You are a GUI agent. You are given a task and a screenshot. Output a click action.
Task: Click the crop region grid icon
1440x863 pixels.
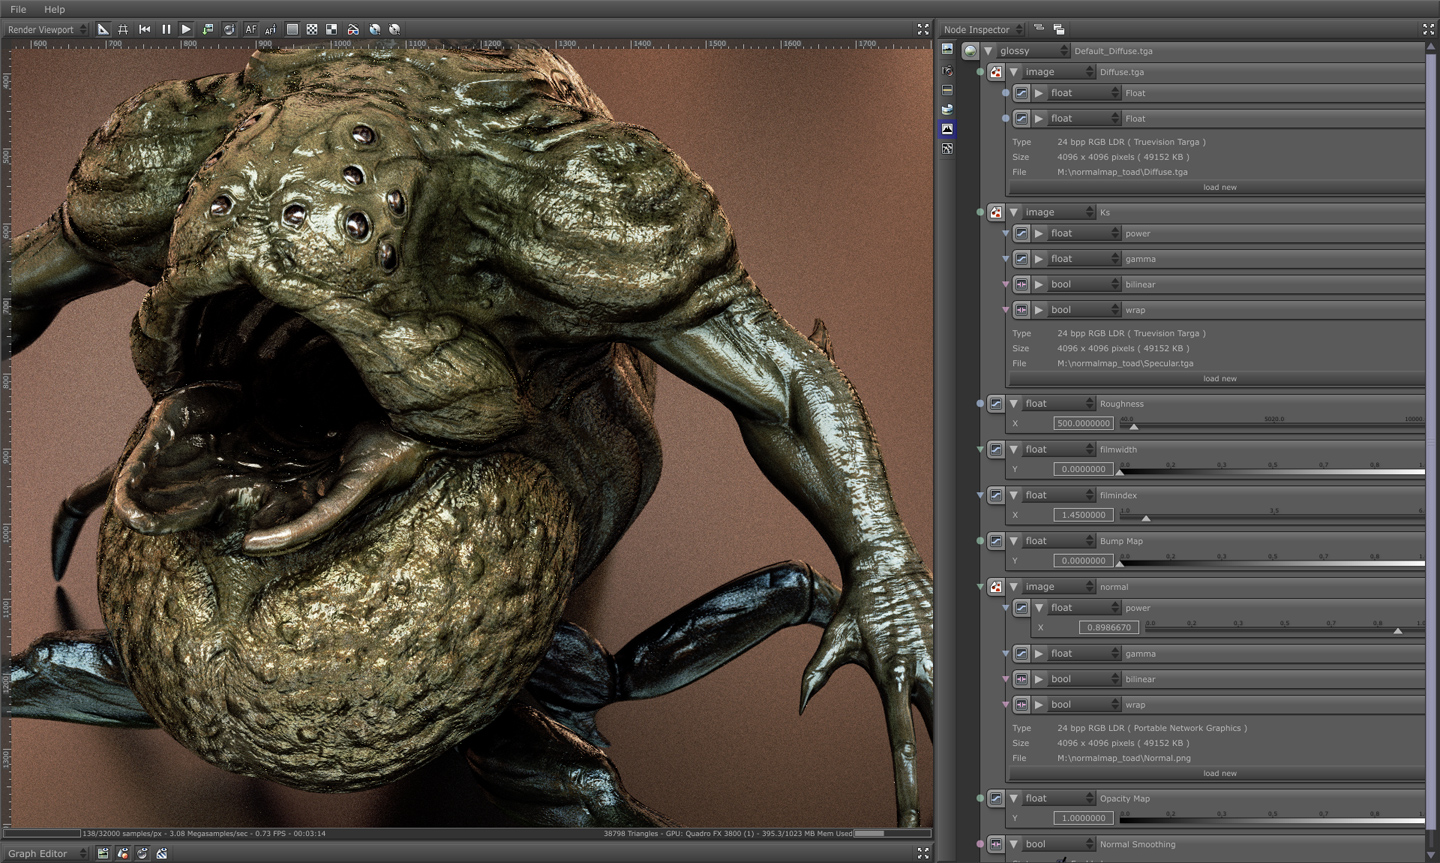[x=123, y=30]
